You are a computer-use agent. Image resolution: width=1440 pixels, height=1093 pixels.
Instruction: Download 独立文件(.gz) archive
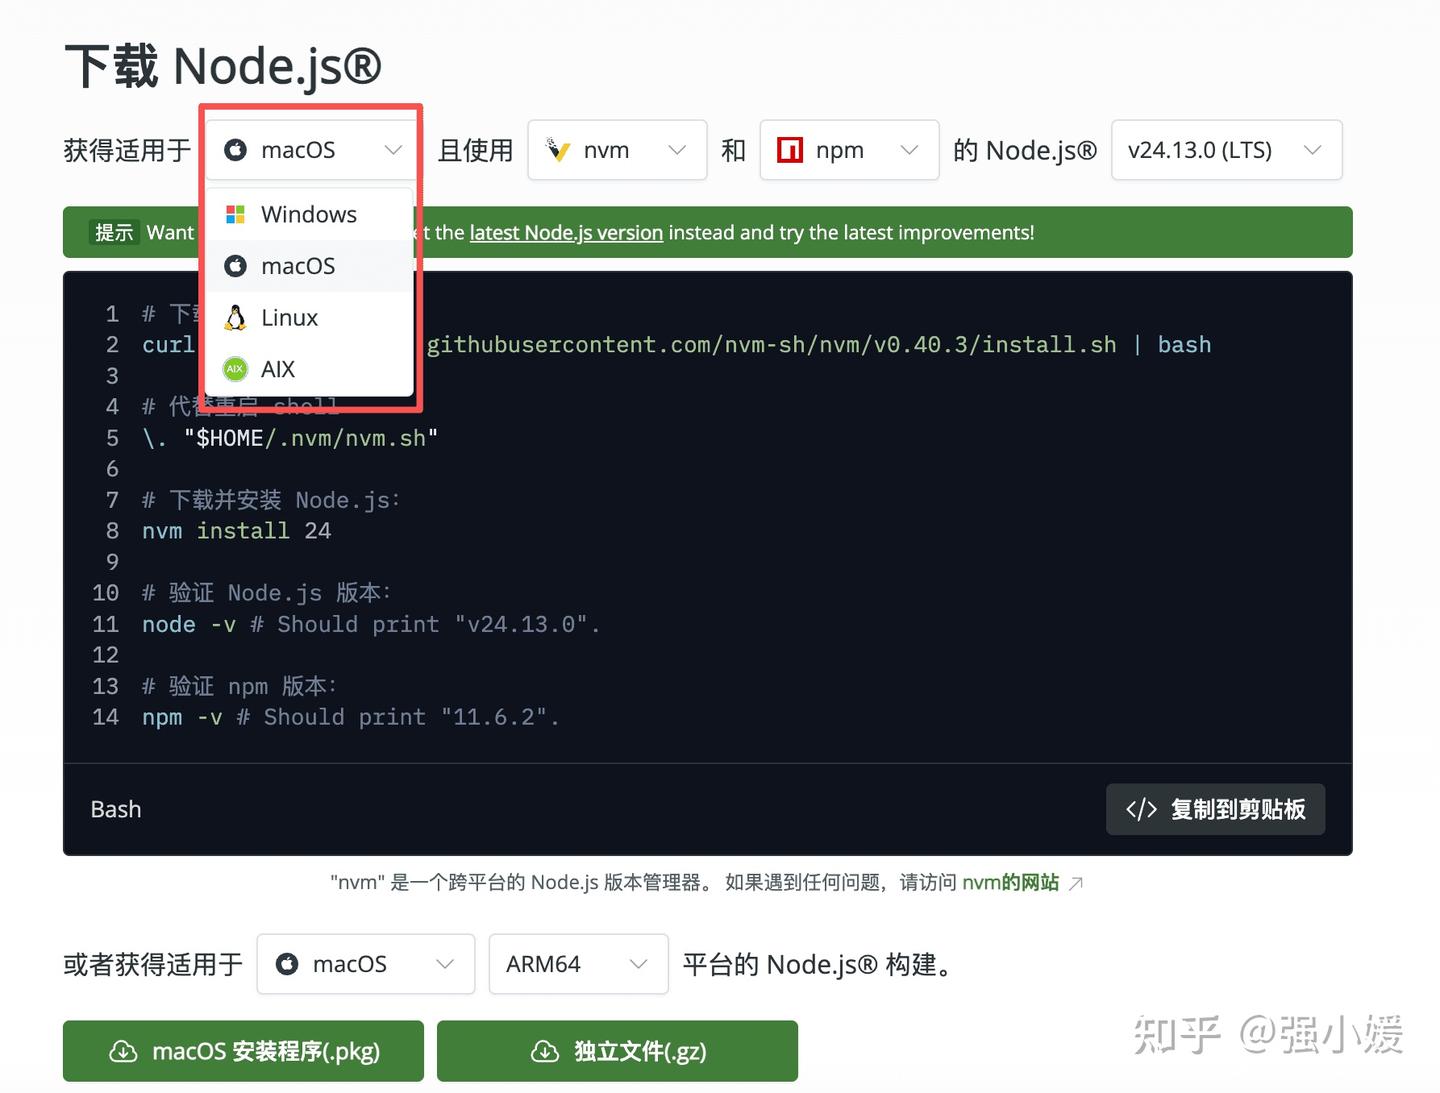[617, 1051]
